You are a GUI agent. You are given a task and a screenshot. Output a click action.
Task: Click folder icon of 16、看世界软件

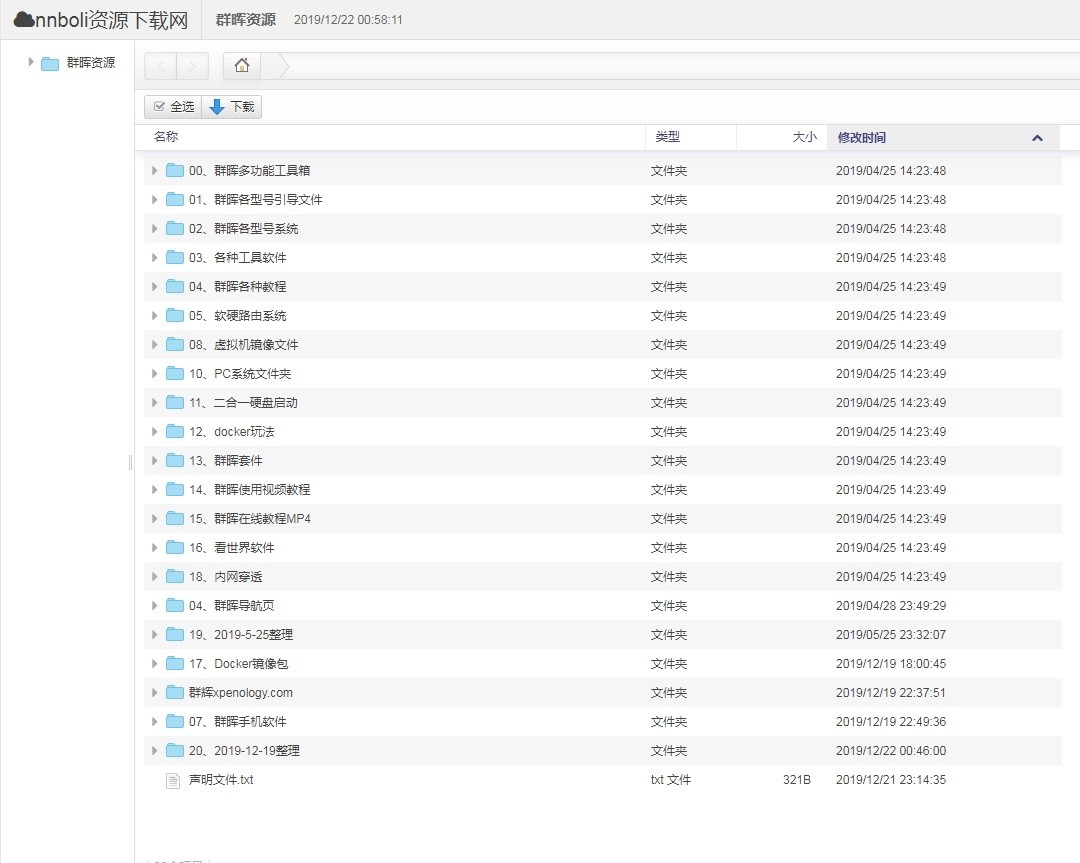[175, 547]
